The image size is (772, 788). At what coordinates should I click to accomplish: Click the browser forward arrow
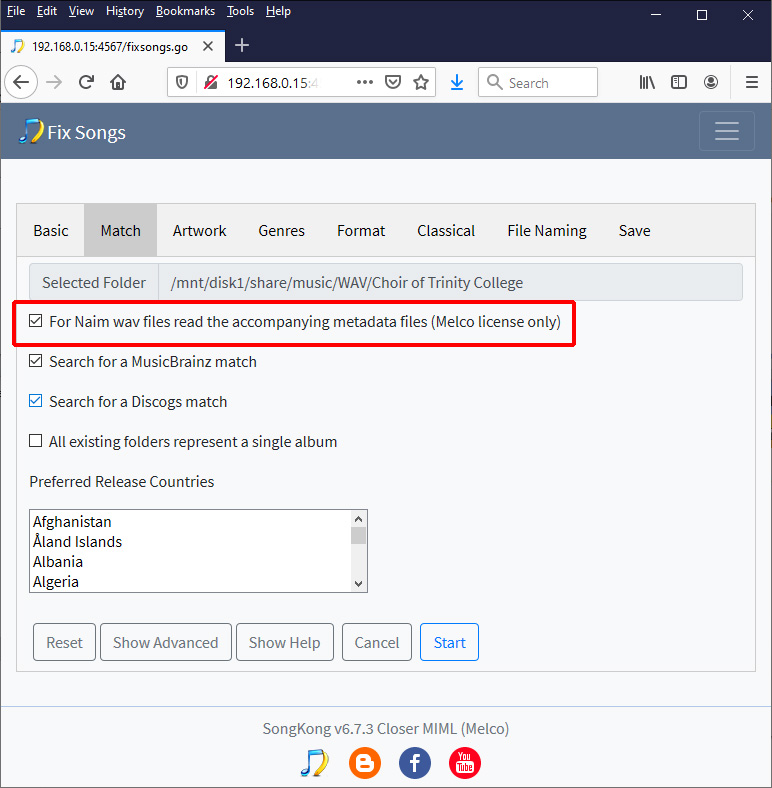[54, 82]
